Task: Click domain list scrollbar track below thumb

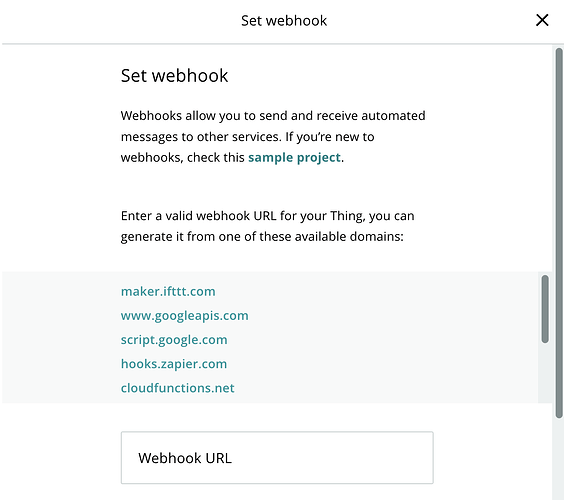Action: point(545,373)
